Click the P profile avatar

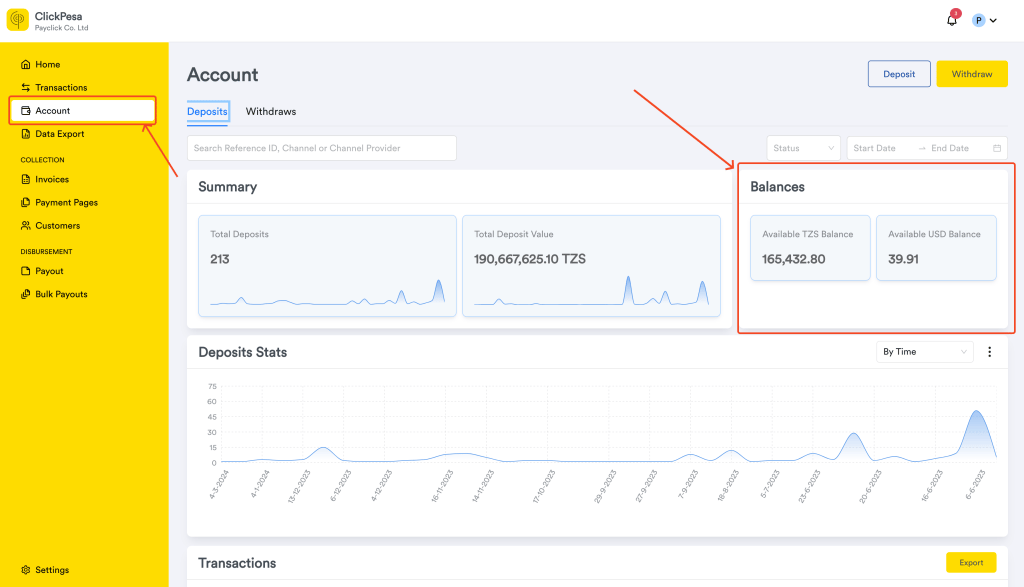click(978, 20)
